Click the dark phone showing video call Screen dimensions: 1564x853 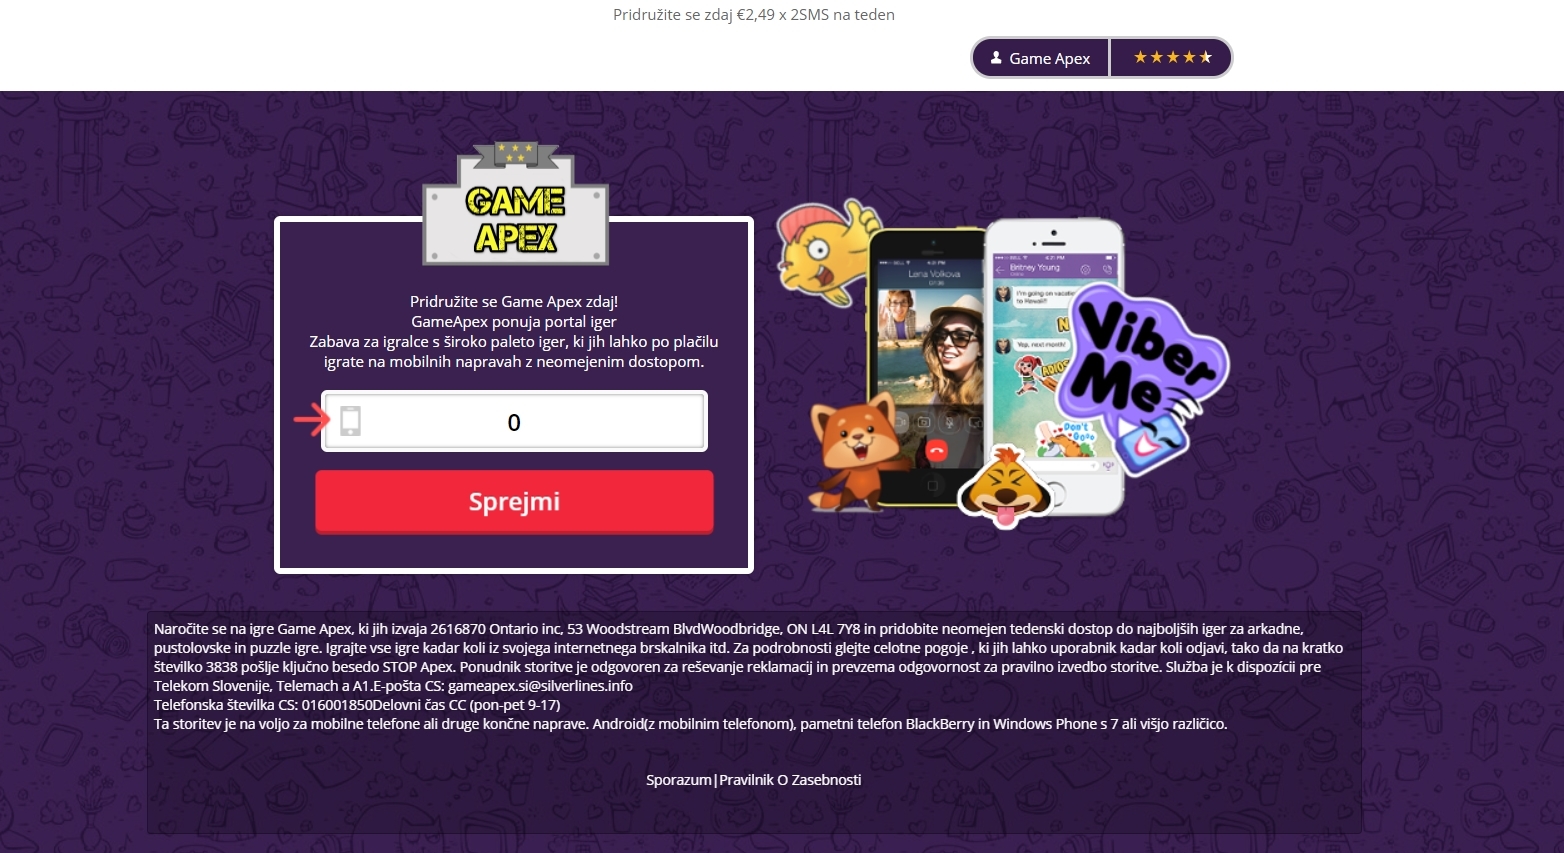click(x=926, y=368)
